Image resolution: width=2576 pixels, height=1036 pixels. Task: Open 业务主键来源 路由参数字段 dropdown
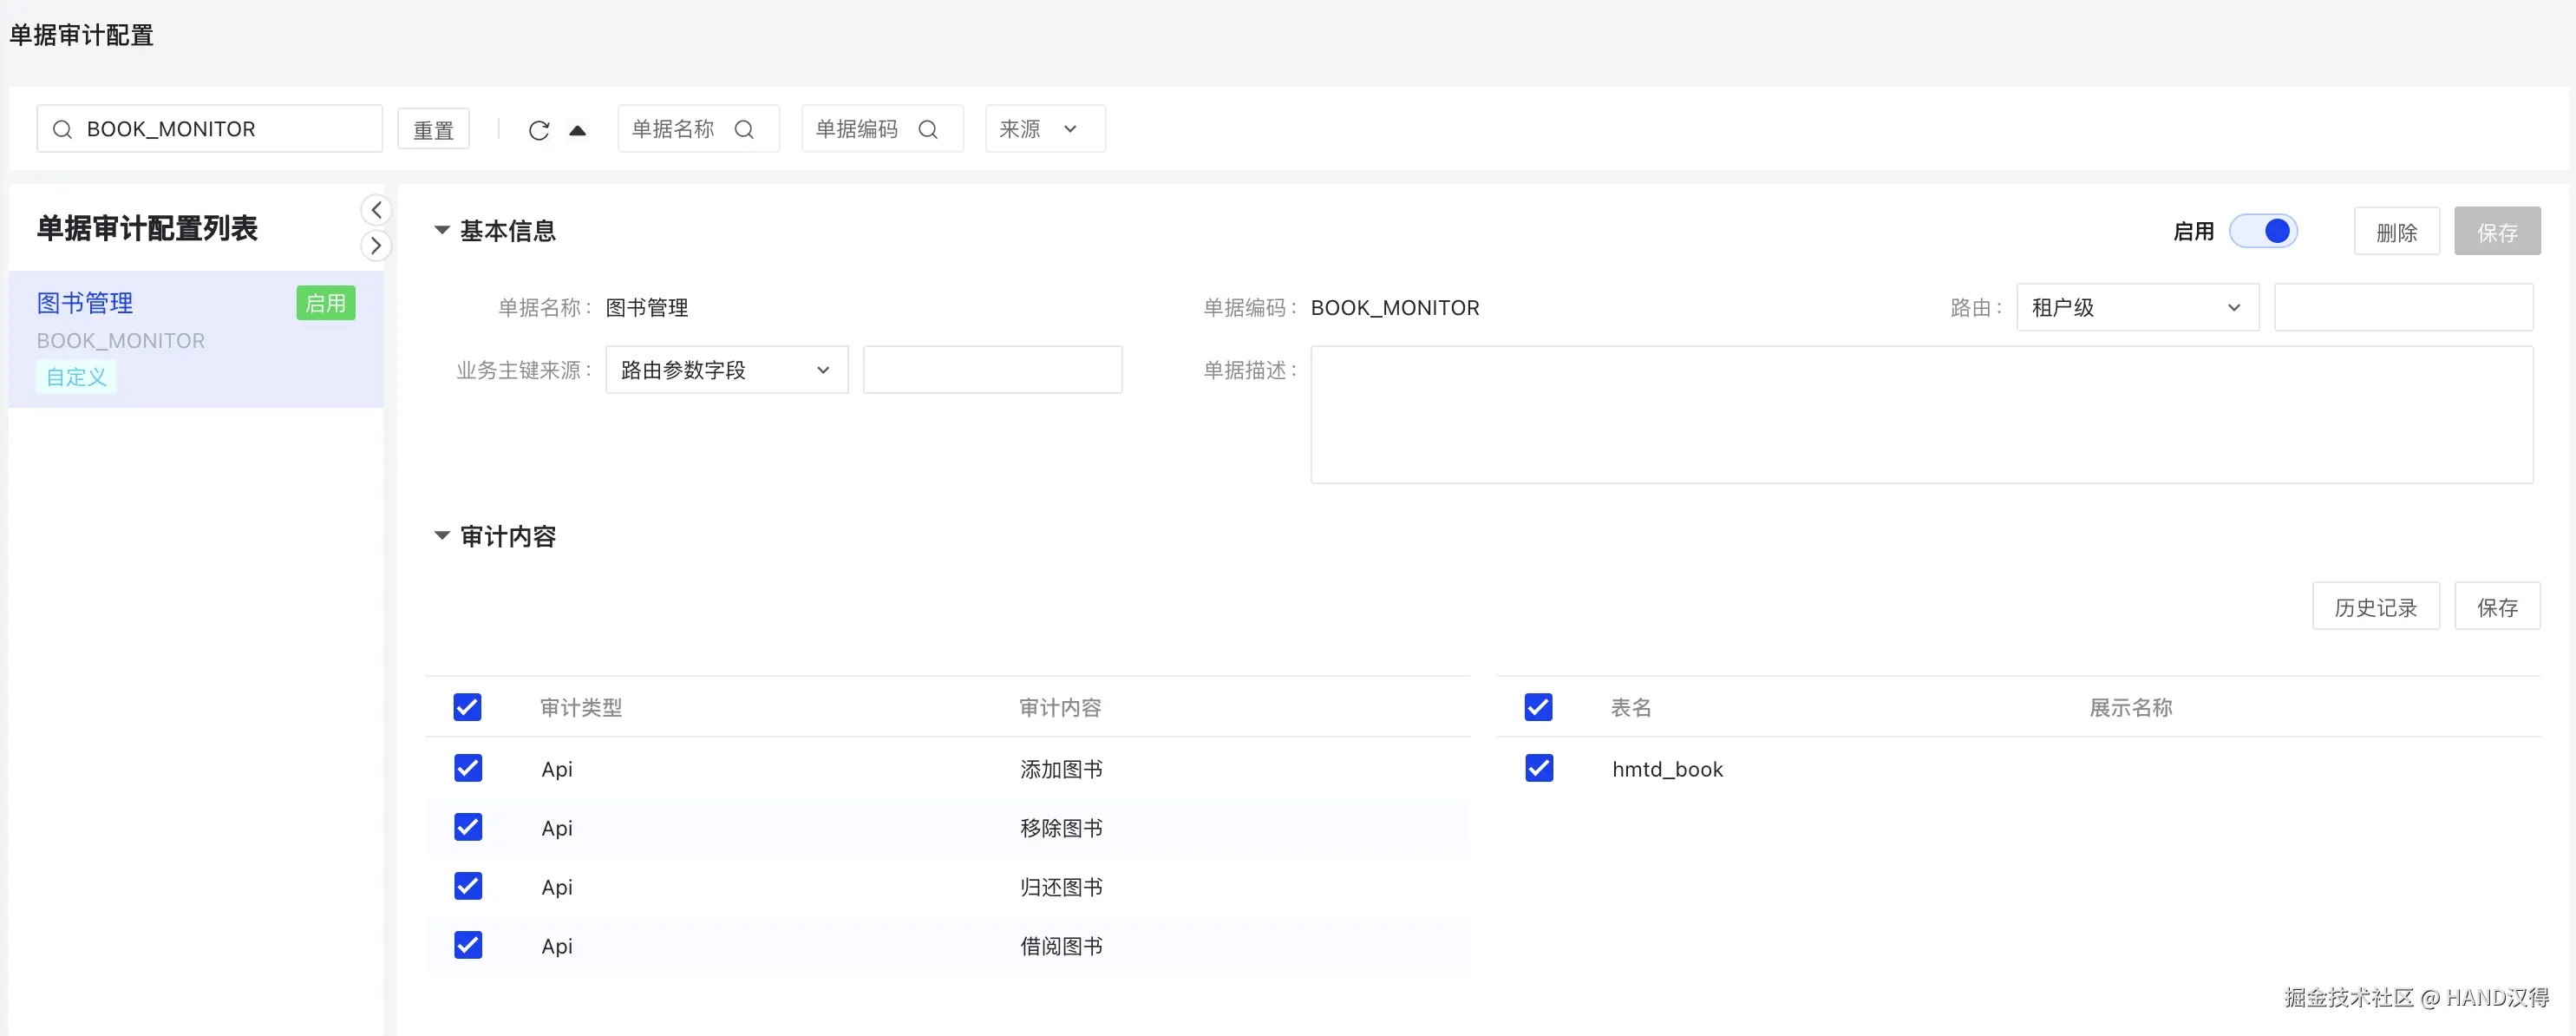[726, 370]
